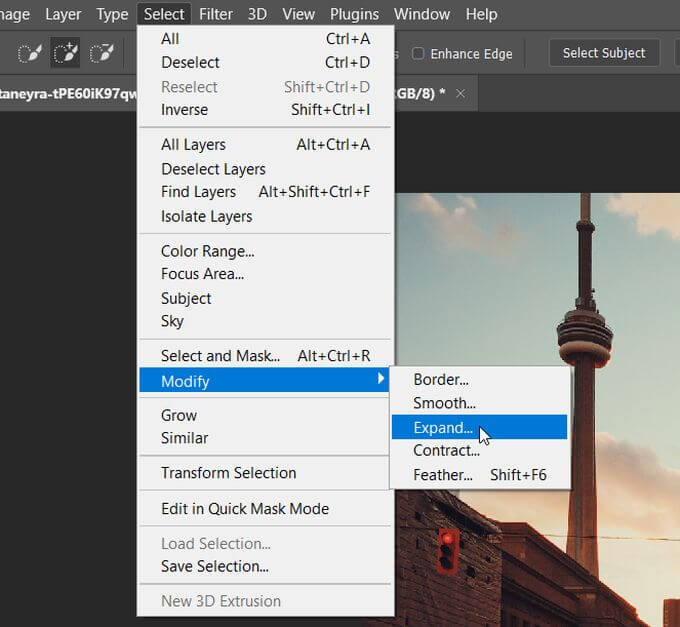Open the Plugins menu
Viewport: 680px width, 627px height.
354,14
